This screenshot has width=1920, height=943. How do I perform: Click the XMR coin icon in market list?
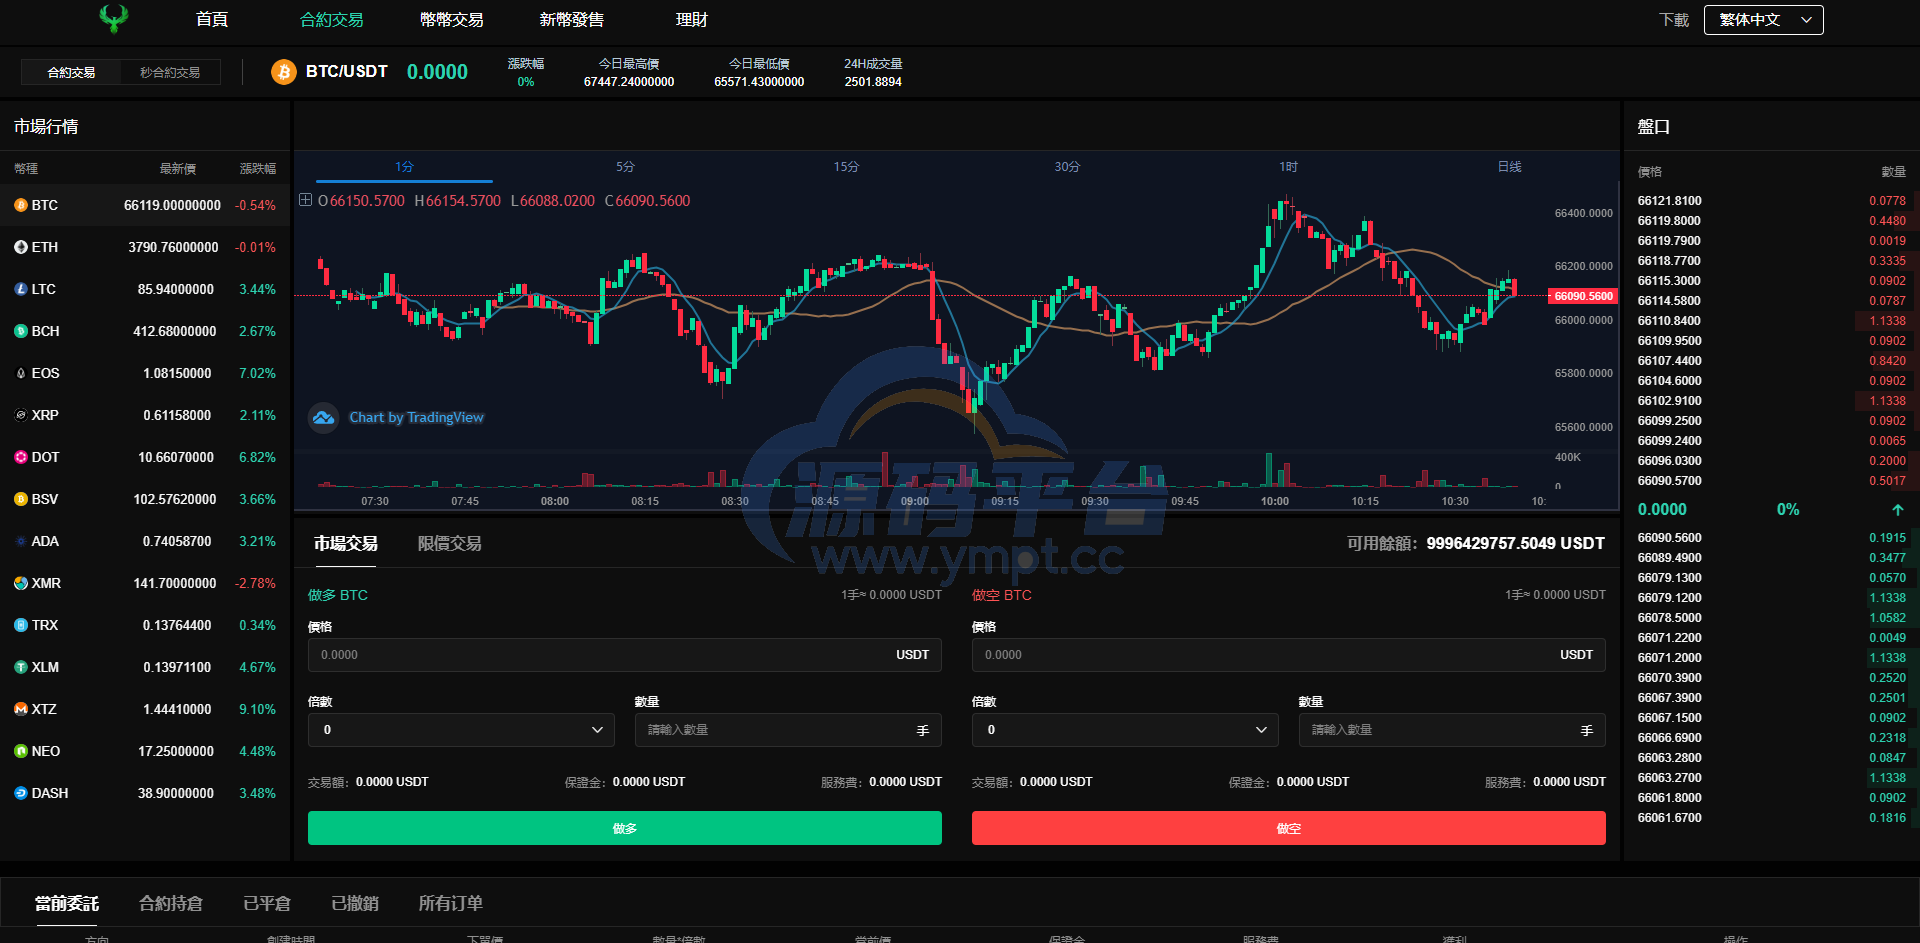pyautogui.click(x=20, y=583)
